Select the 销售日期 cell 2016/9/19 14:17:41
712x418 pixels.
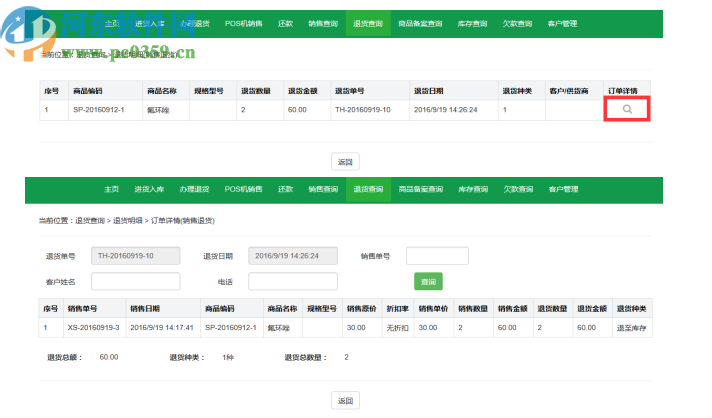pyautogui.click(x=162, y=328)
